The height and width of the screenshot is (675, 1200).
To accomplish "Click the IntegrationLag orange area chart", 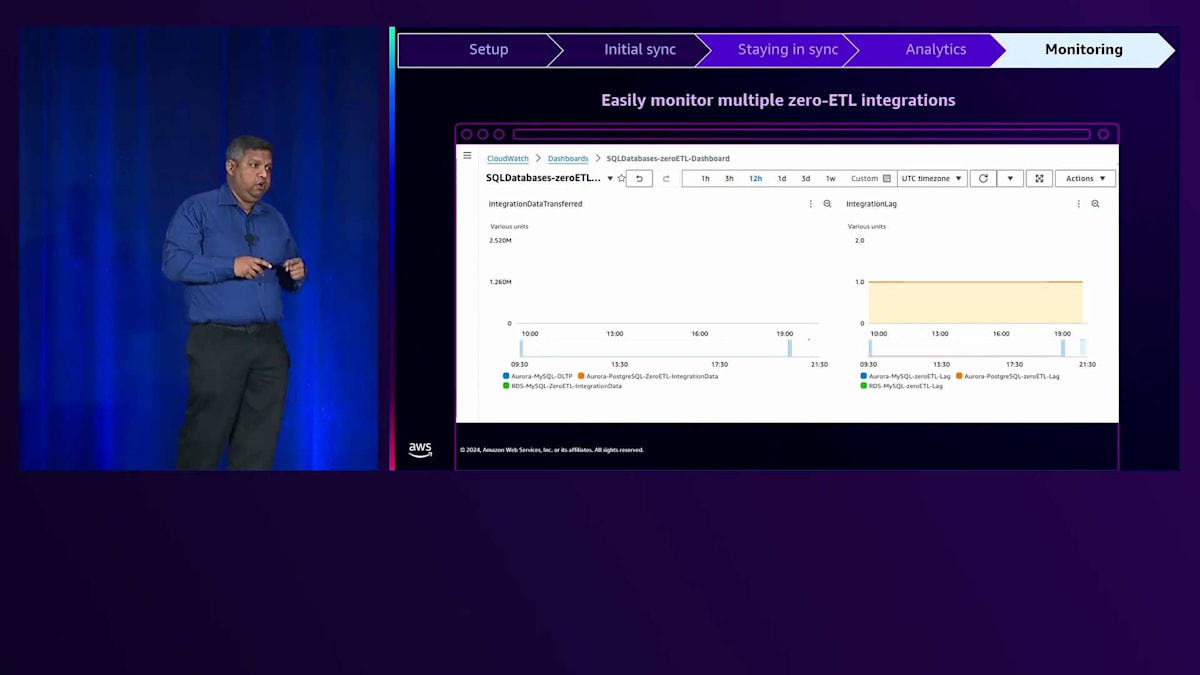I will pyautogui.click(x=975, y=302).
